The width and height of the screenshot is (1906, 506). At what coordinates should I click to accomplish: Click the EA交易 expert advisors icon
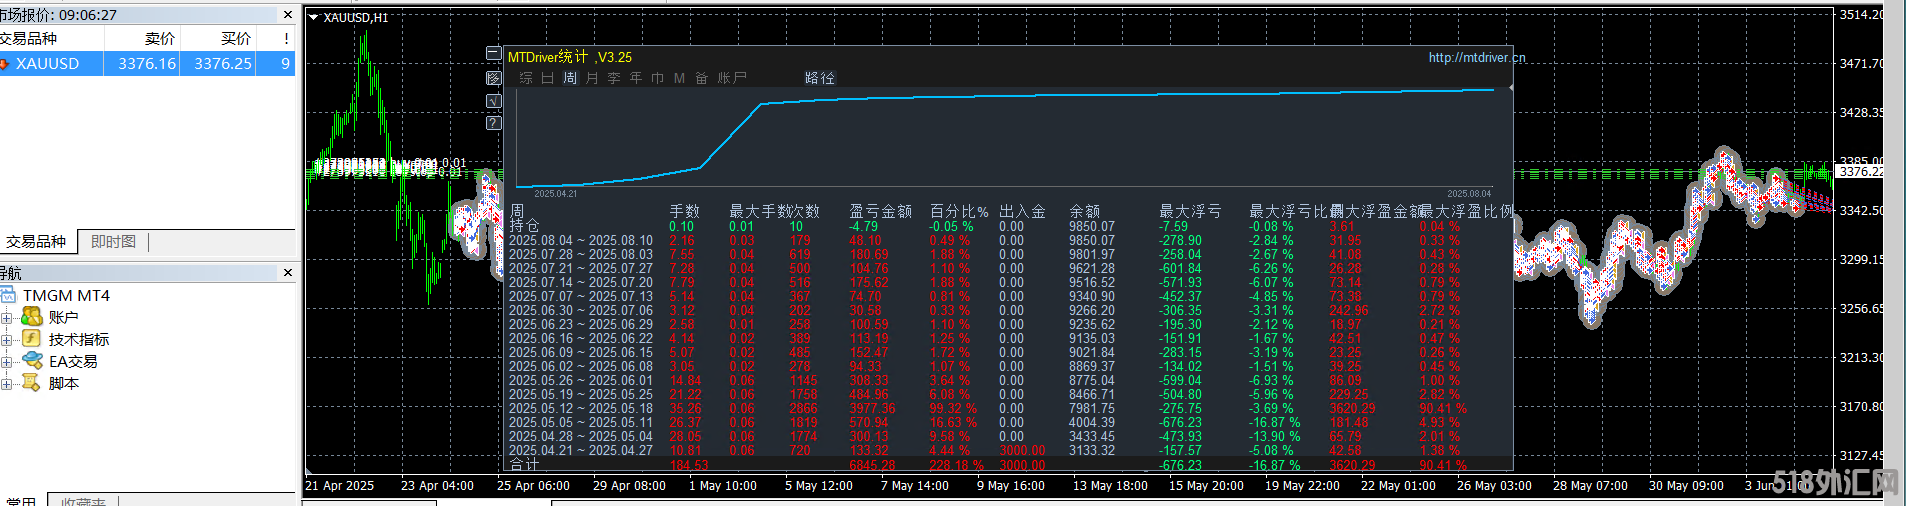coord(32,361)
